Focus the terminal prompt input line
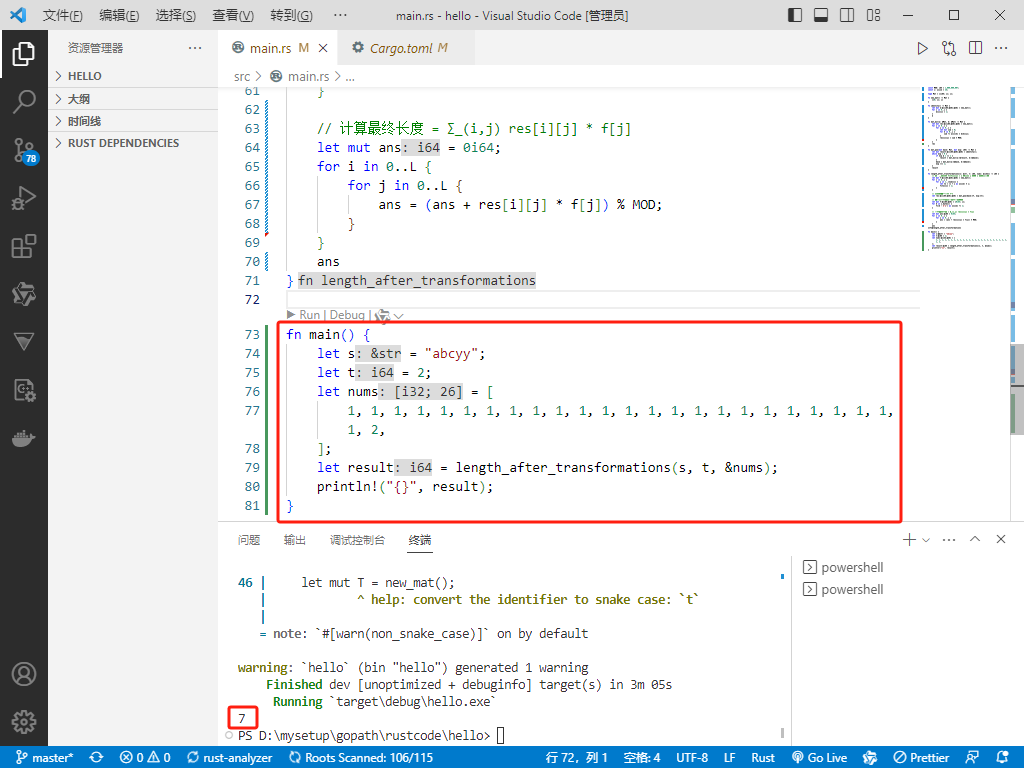 point(500,735)
